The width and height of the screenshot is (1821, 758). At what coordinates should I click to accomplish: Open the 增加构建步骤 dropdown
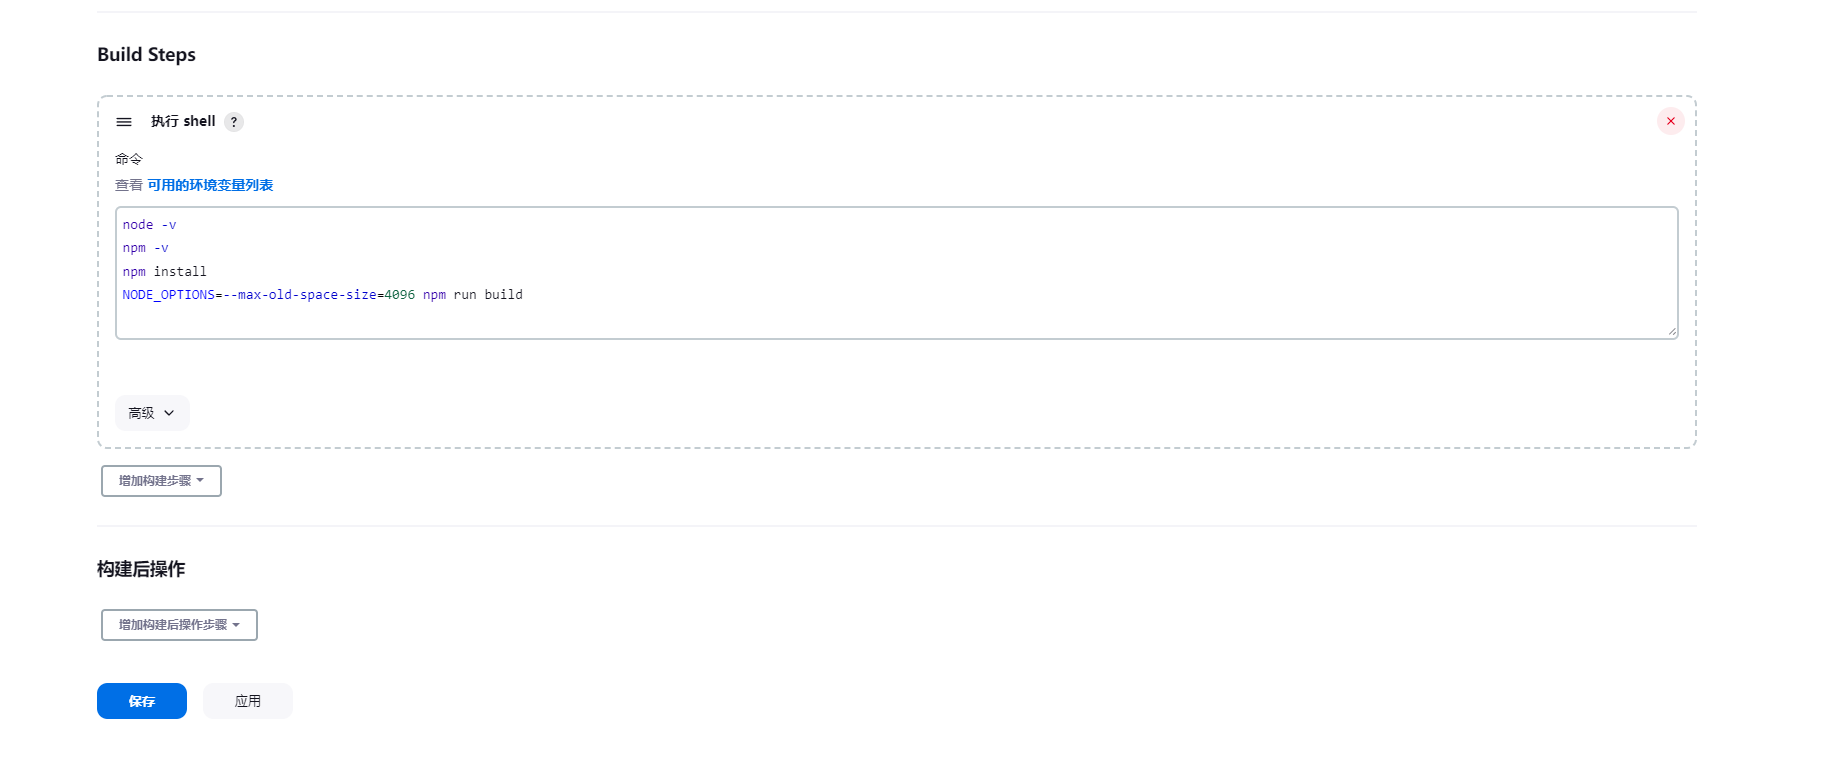click(161, 481)
